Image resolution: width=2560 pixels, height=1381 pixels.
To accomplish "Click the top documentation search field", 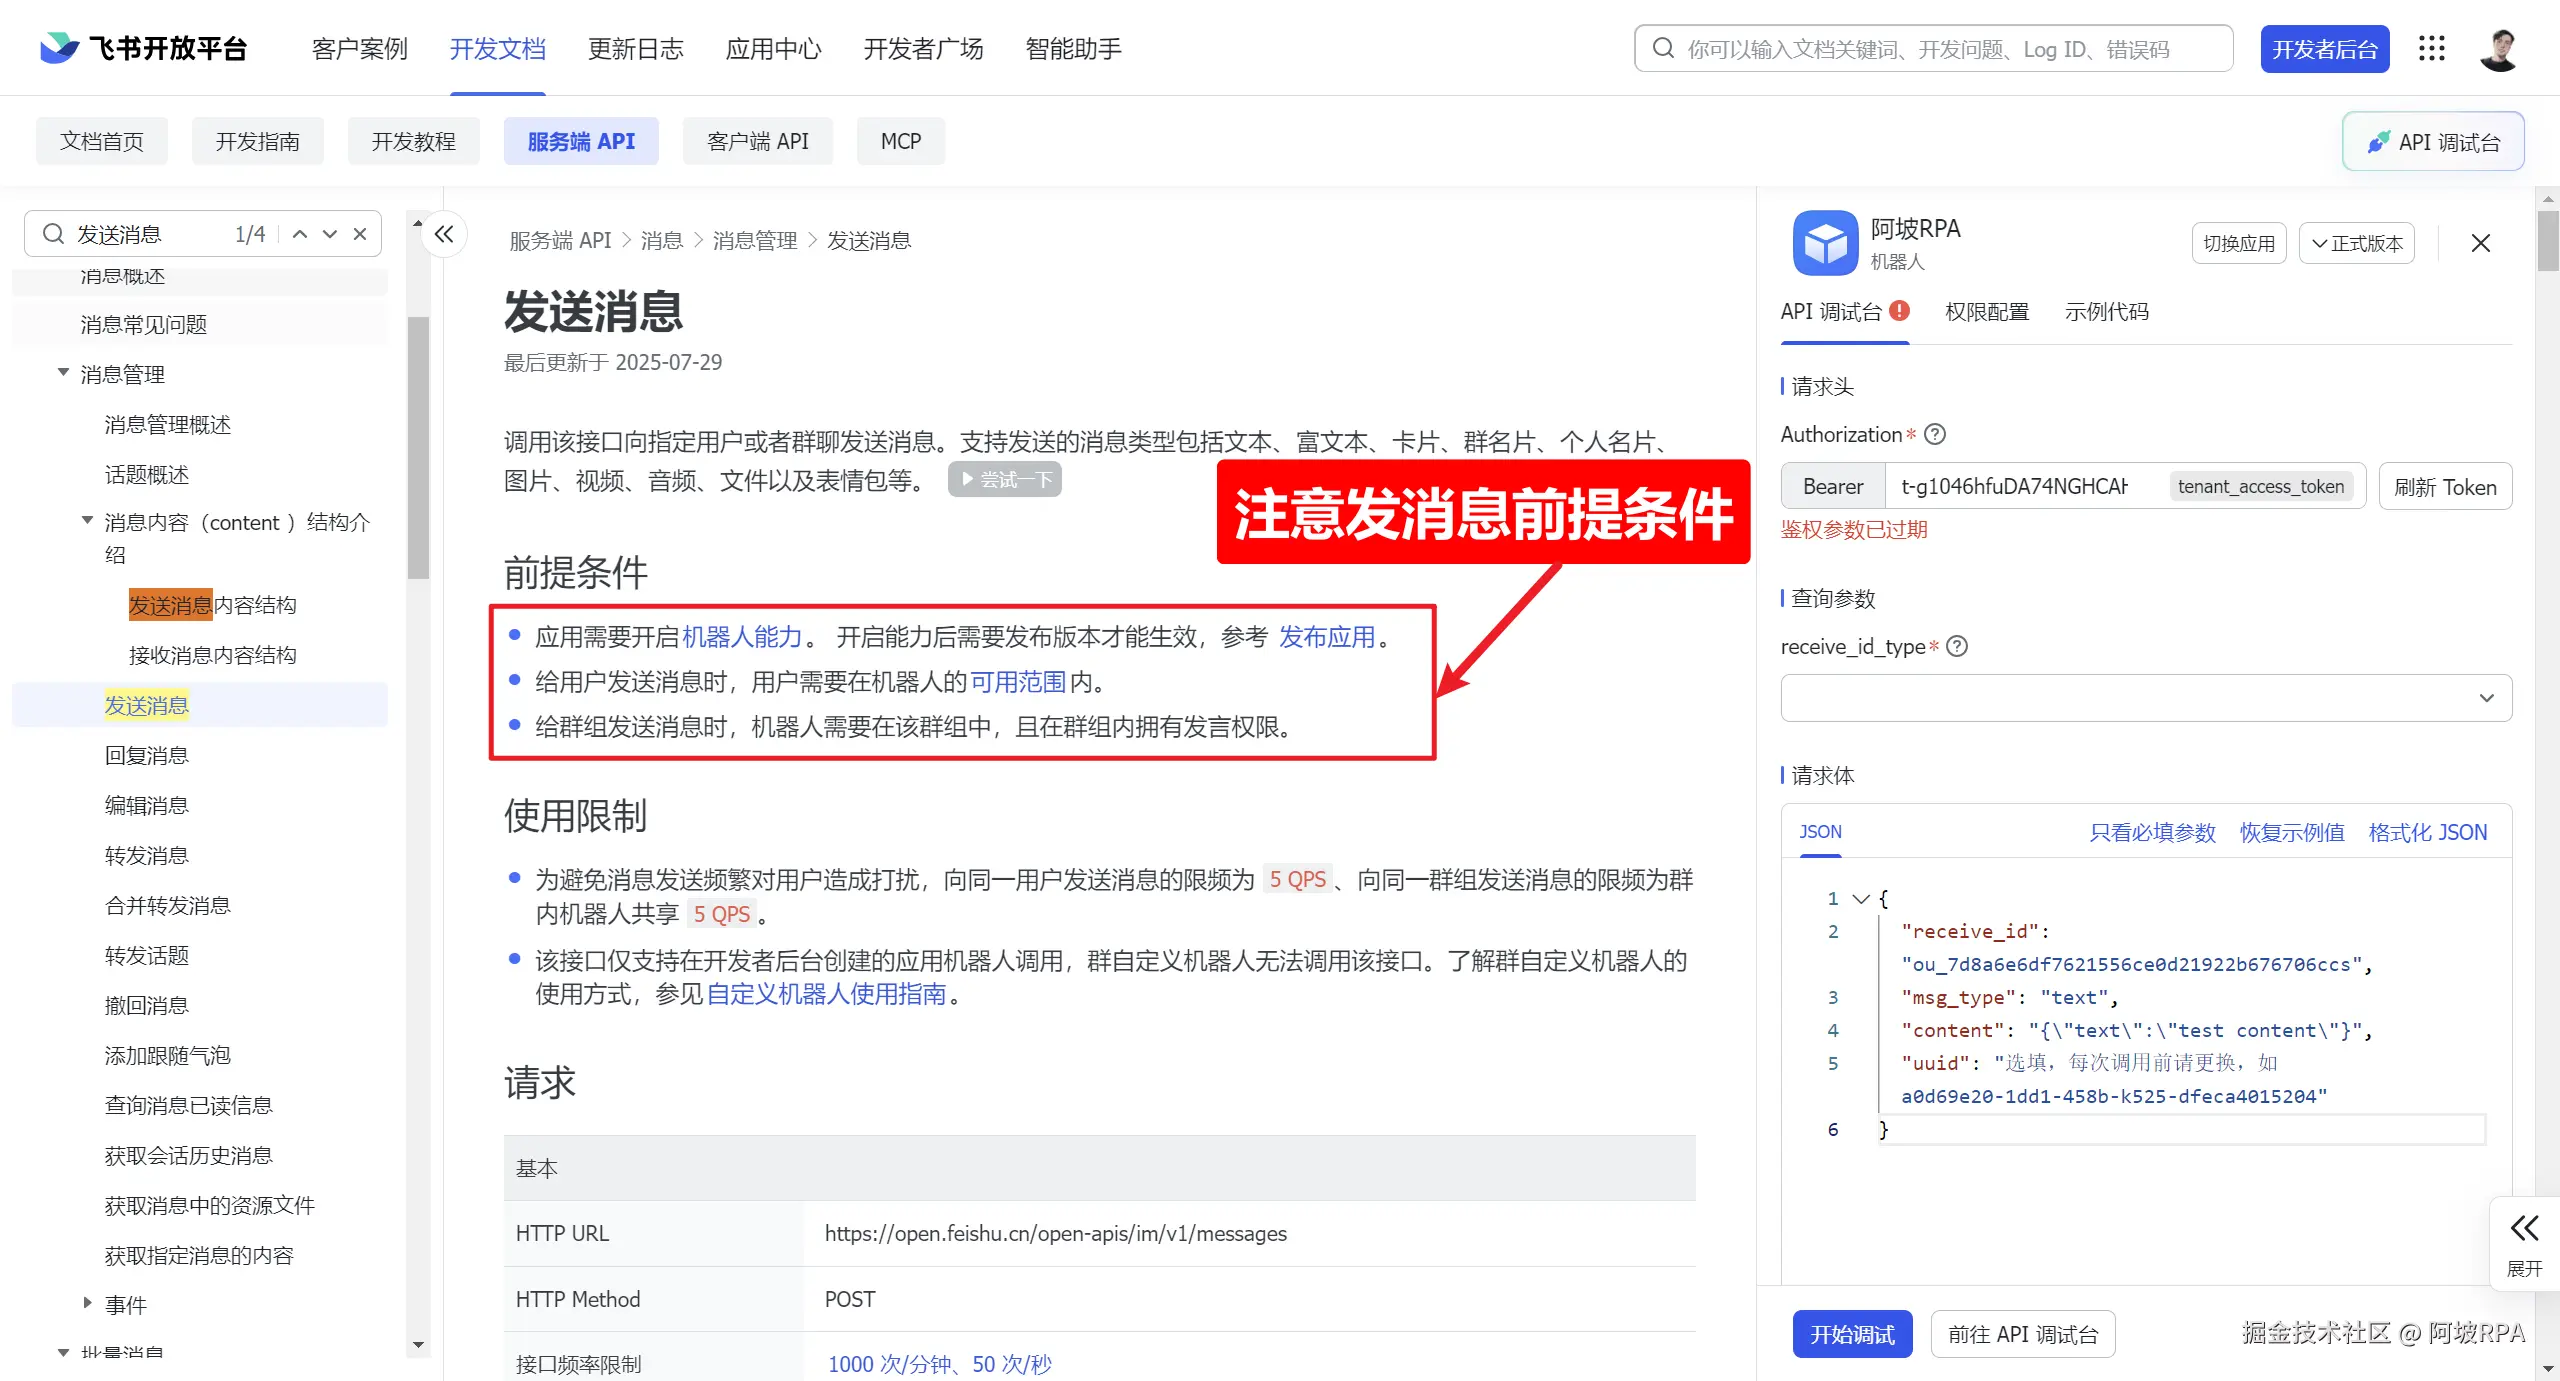I will coord(1933,49).
